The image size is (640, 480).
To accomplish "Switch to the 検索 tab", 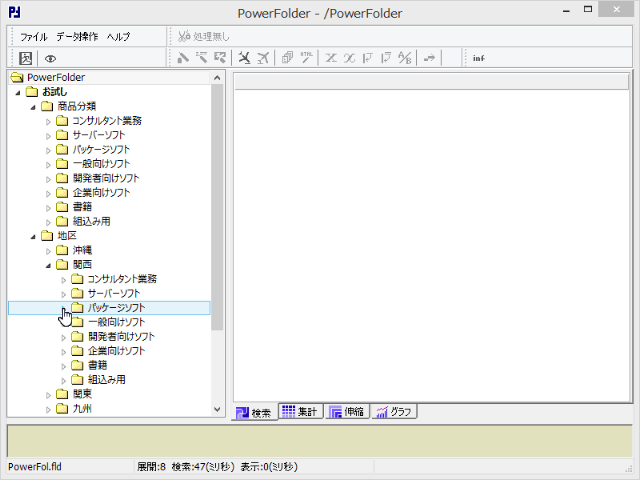I will click(254, 413).
